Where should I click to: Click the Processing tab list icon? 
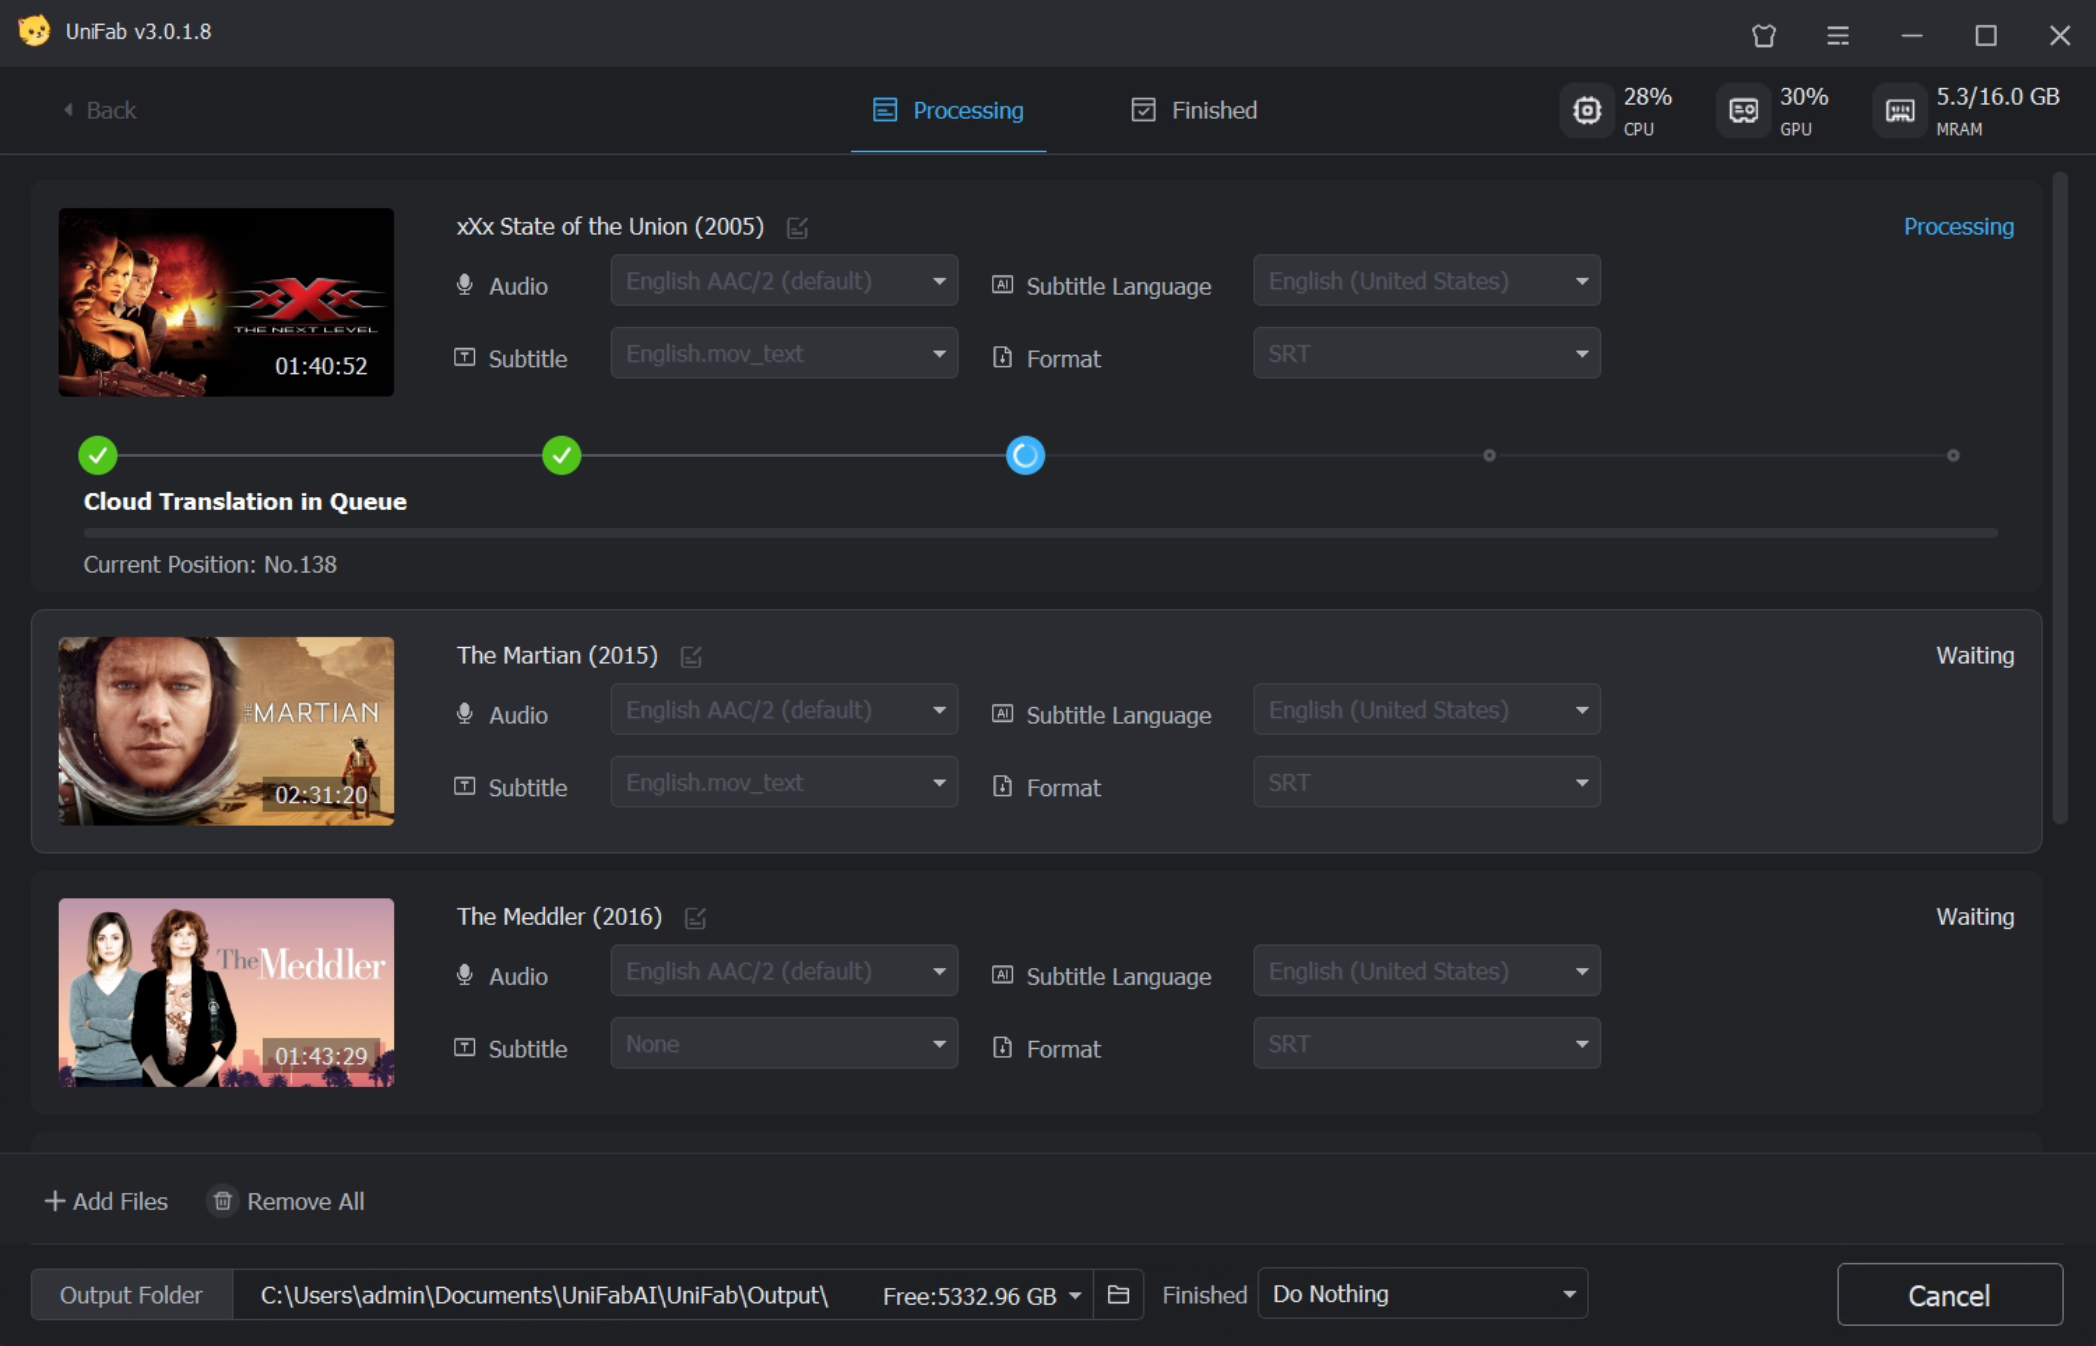coord(885,110)
